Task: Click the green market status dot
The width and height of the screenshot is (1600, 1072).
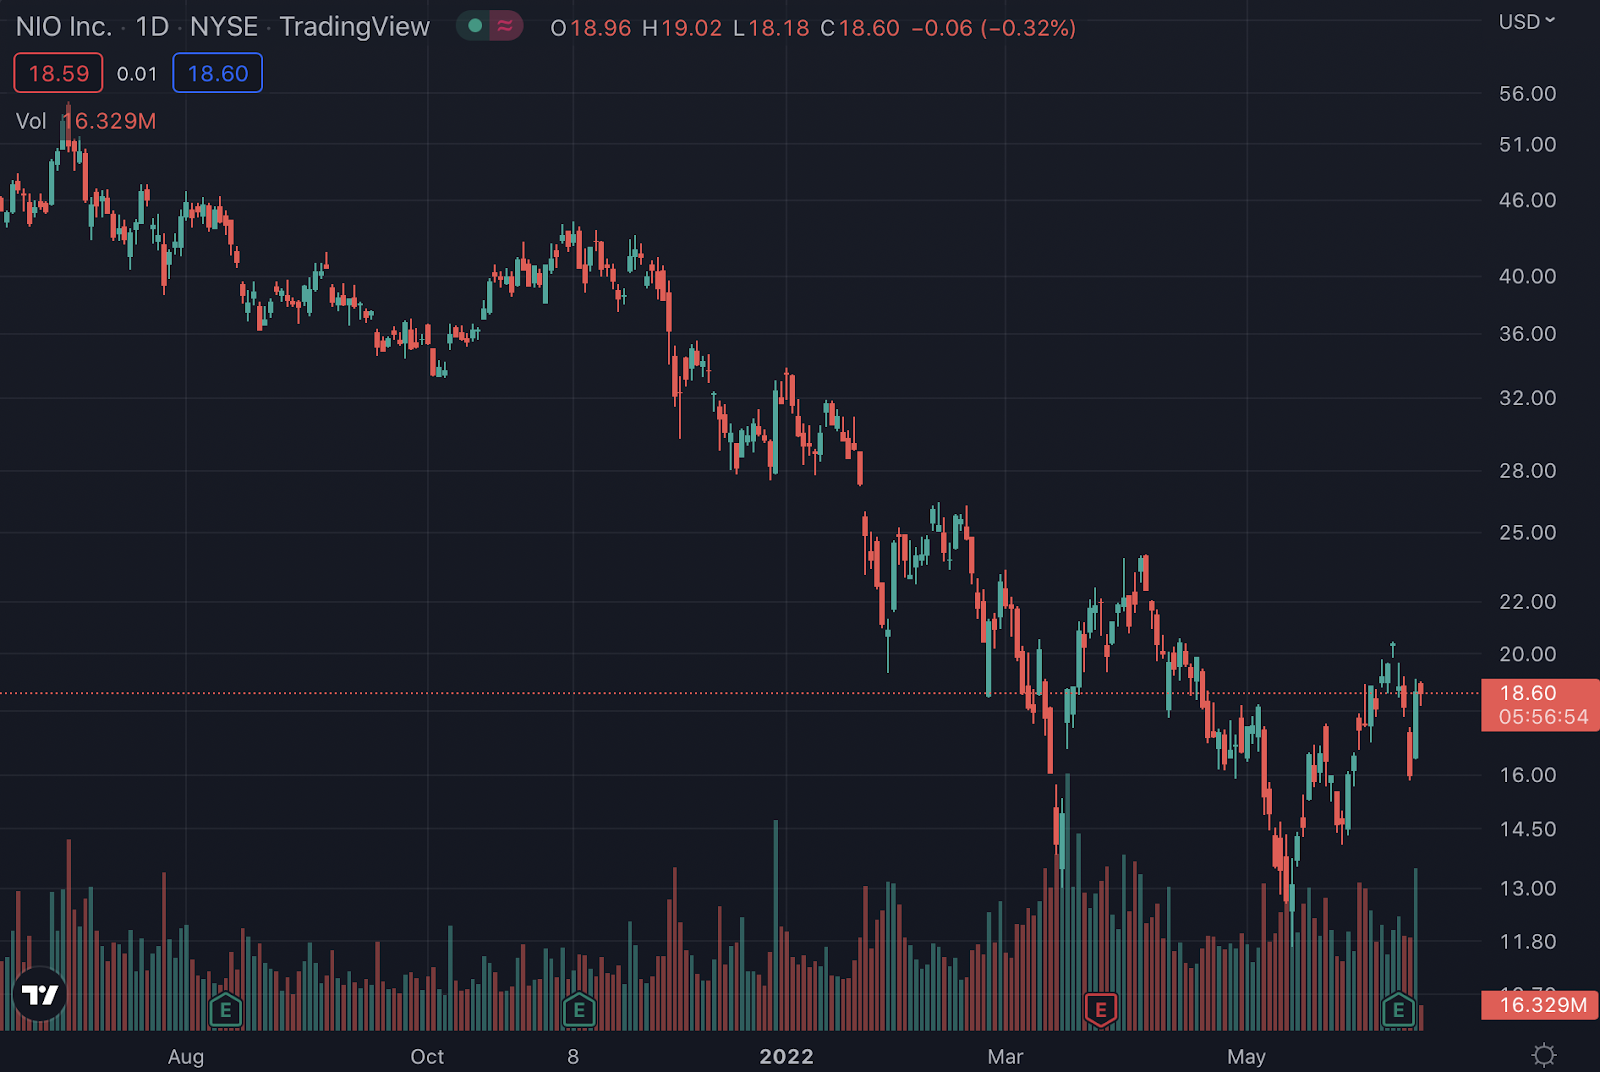Action: [475, 26]
